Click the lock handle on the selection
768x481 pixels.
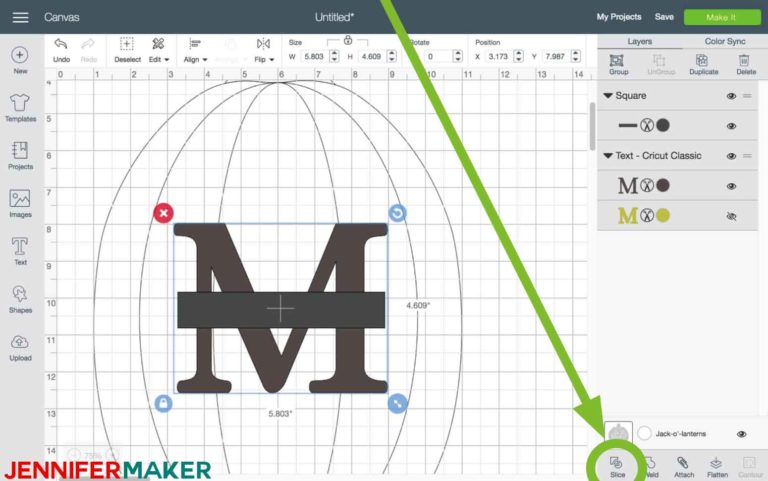164,404
